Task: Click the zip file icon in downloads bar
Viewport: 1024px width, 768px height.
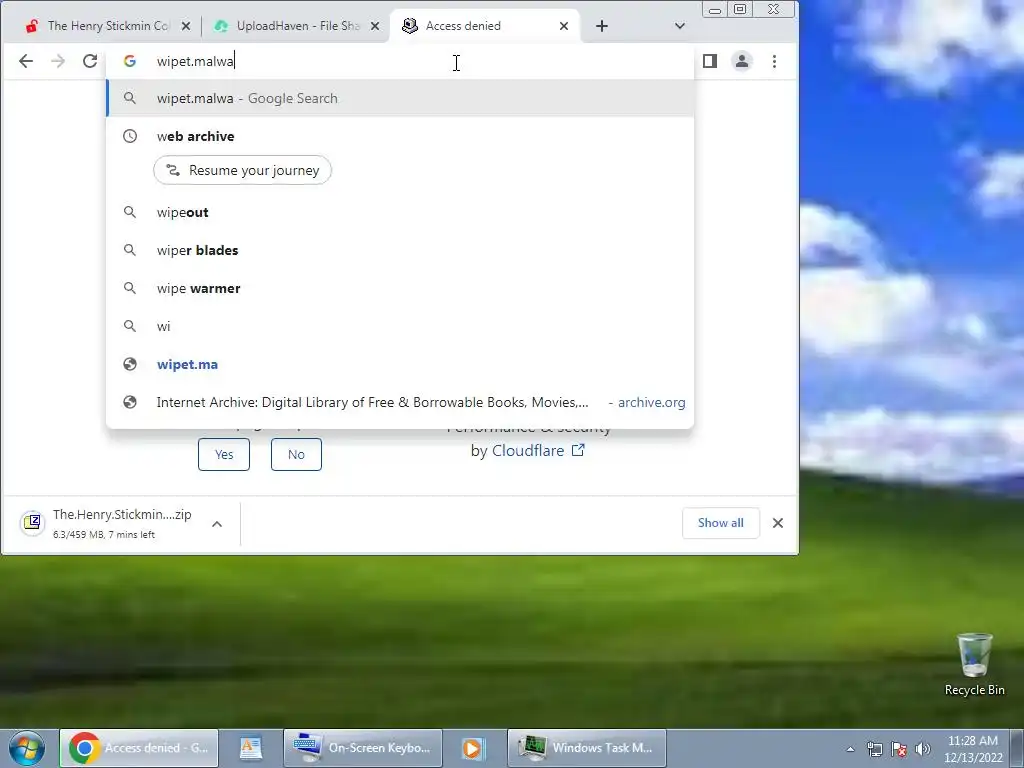Action: pyautogui.click(x=32, y=522)
